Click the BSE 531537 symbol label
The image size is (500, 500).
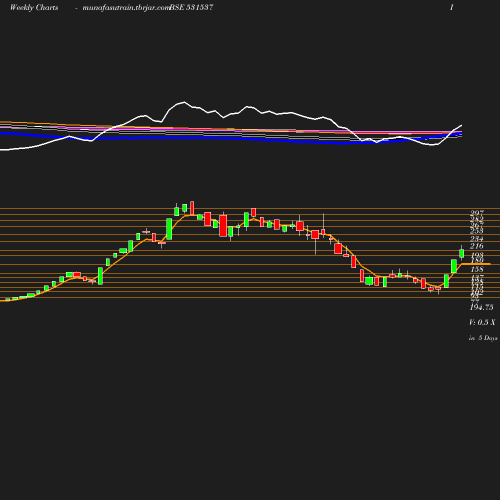tap(191, 7)
